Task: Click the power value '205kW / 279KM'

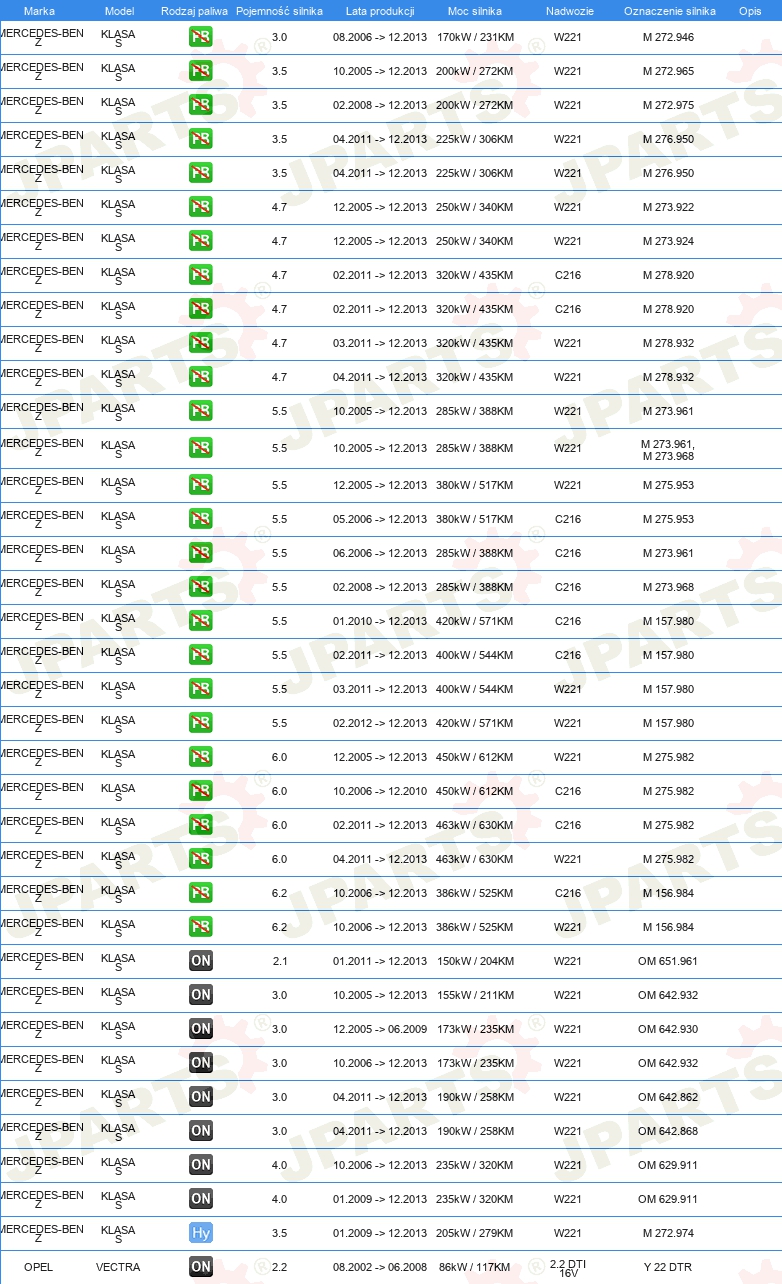Action: pos(475,1233)
